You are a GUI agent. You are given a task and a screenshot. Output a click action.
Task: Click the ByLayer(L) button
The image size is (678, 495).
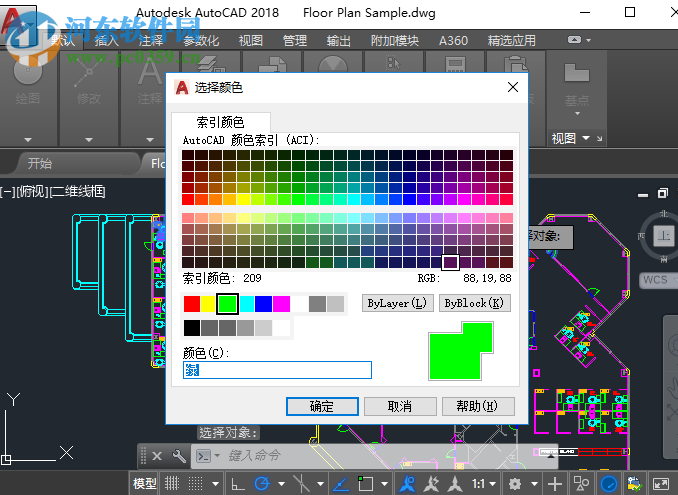[397, 303]
